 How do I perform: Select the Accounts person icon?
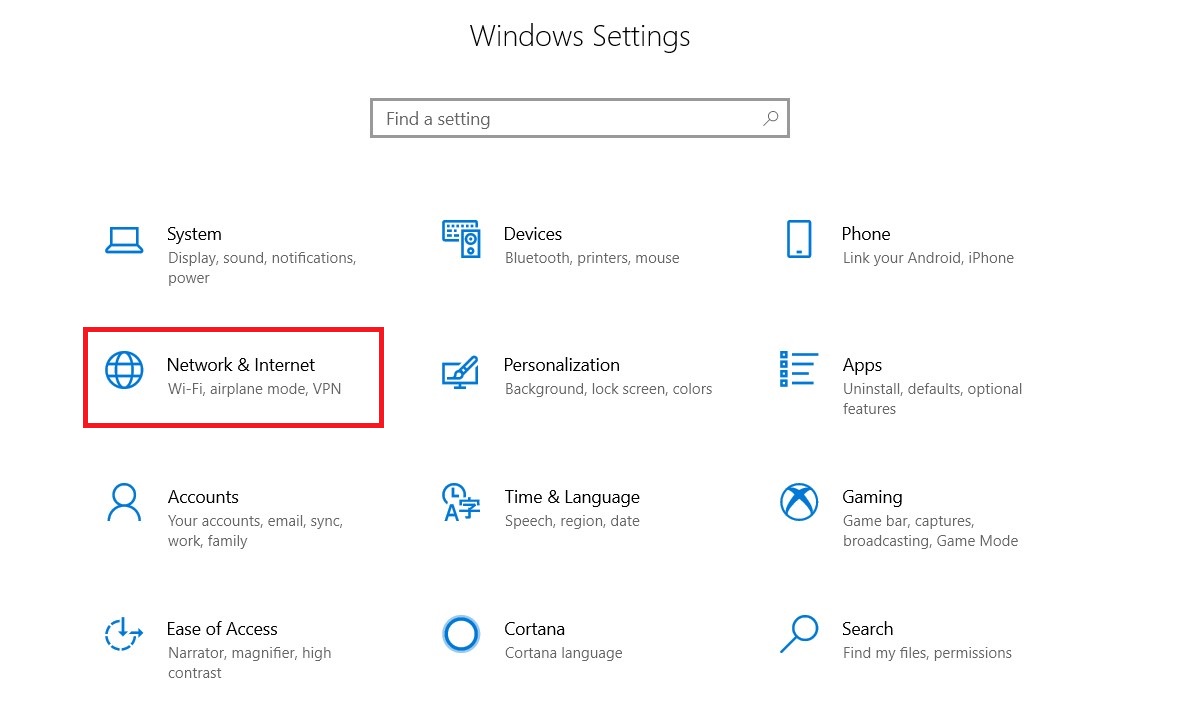coord(124,502)
